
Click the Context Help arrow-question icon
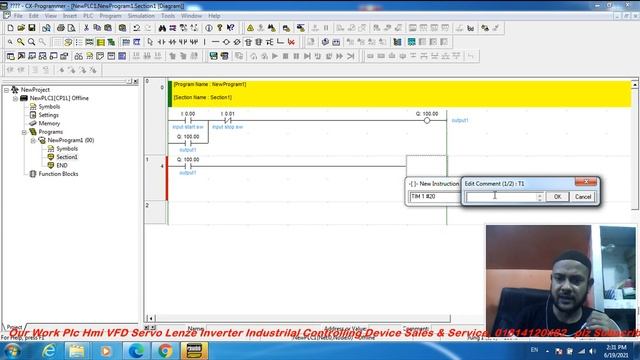[x=231, y=28]
